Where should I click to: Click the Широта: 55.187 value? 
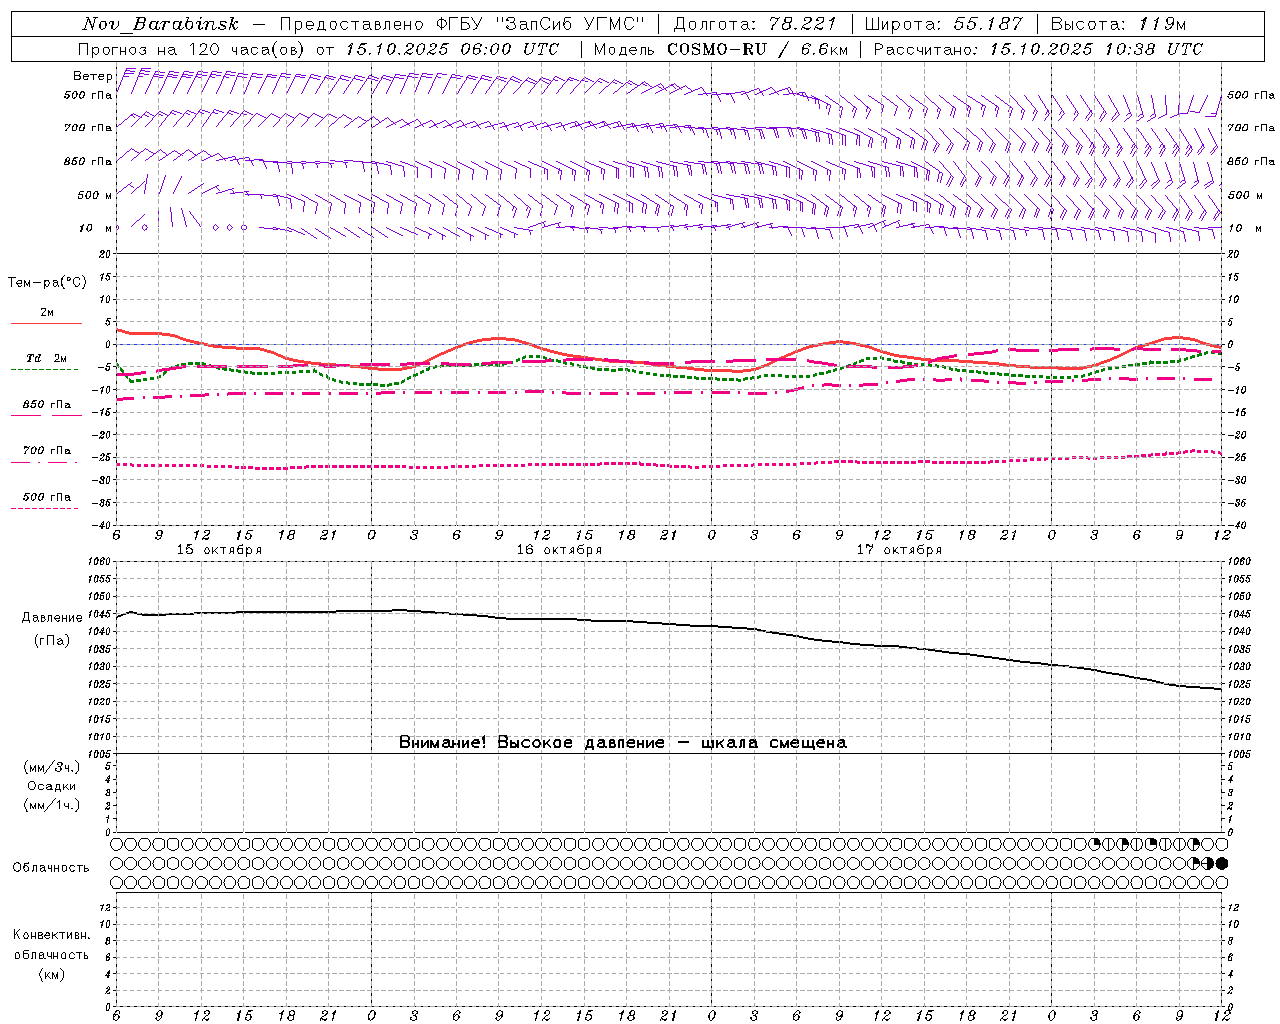943,24
